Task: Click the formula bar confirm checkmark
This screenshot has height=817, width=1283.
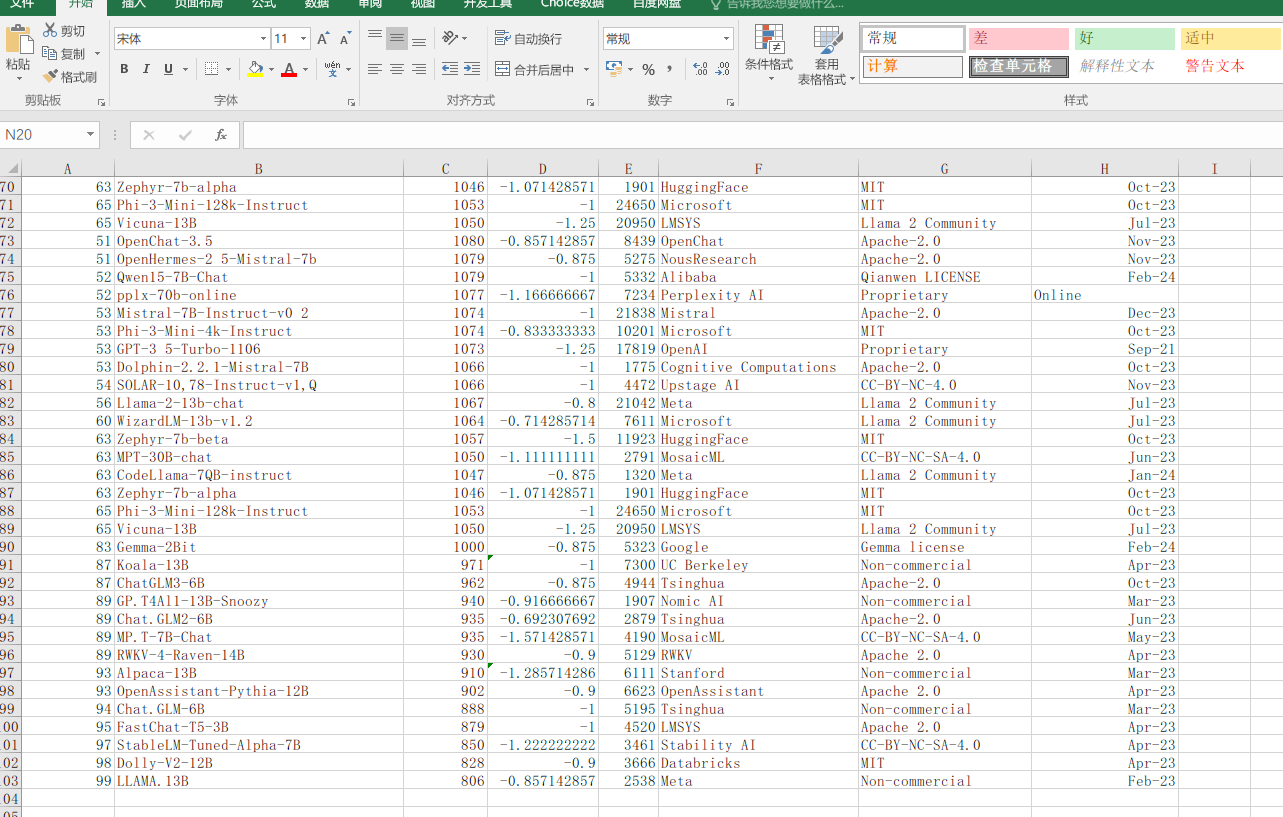Action: 185,135
